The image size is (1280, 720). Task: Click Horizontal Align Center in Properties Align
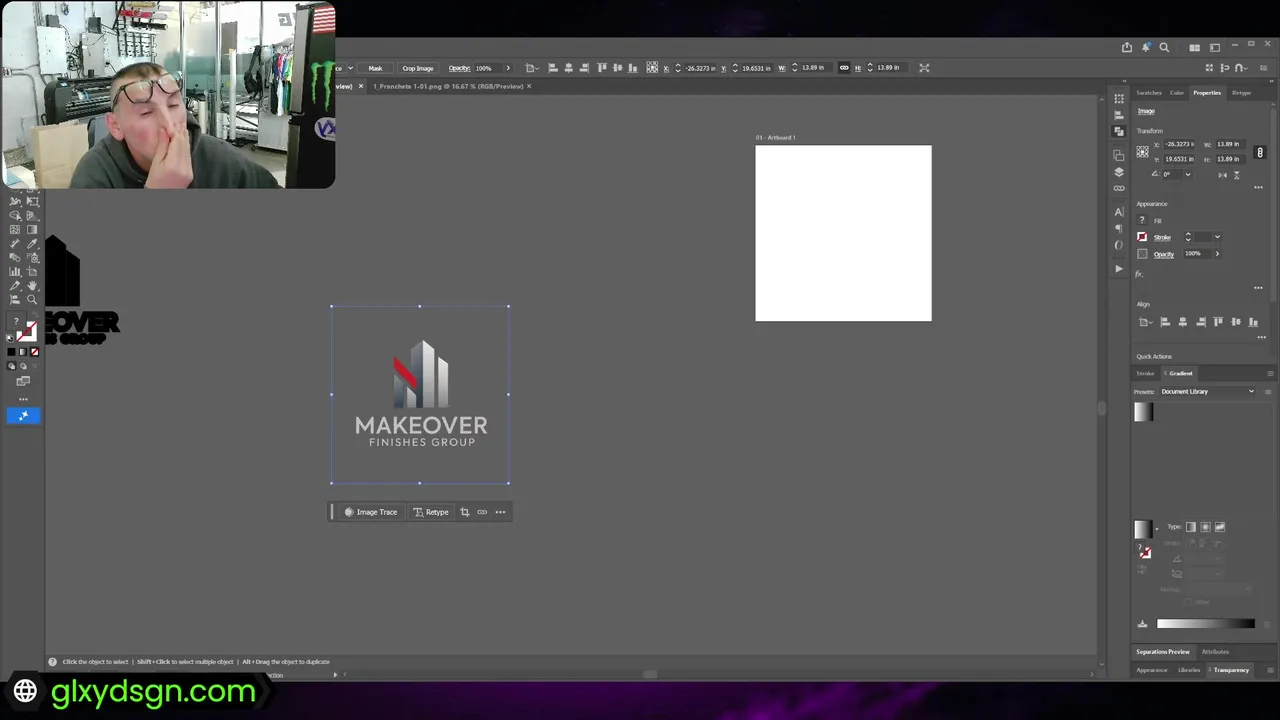(x=1183, y=322)
